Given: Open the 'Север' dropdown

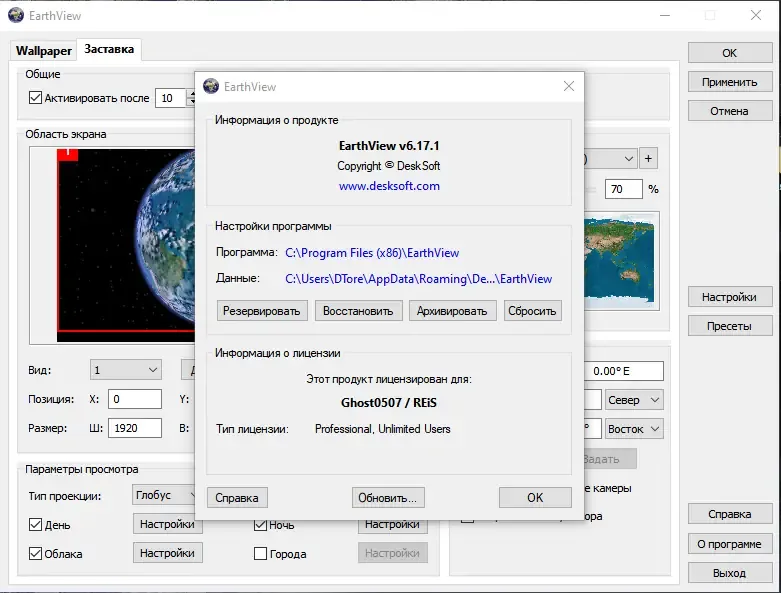Looking at the screenshot, I should 634,400.
